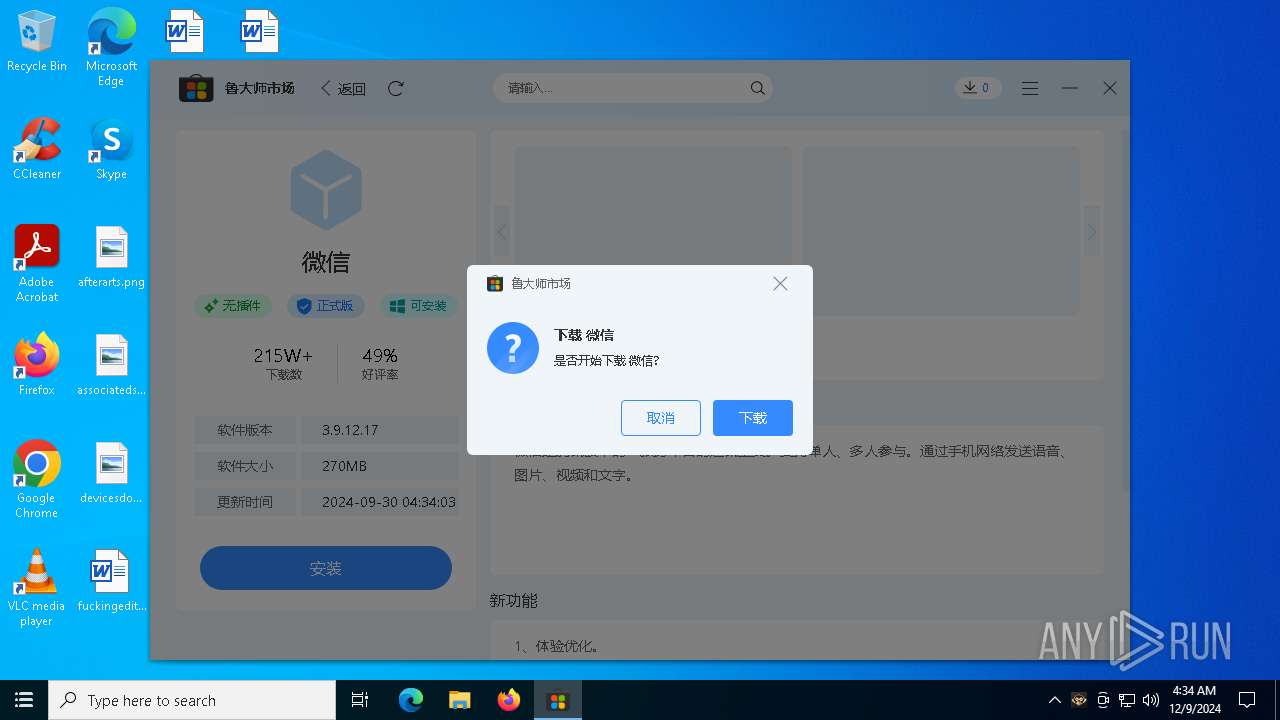Screen dimensions: 1280x720
Task: Open Google Chrome desktop shortcut
Action: click(37, 479)
